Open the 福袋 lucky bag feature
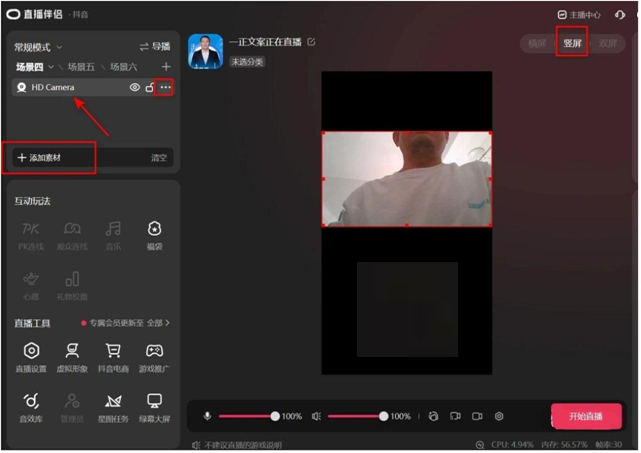This screenshot has height=453, width=641. (x=154, y=234)
